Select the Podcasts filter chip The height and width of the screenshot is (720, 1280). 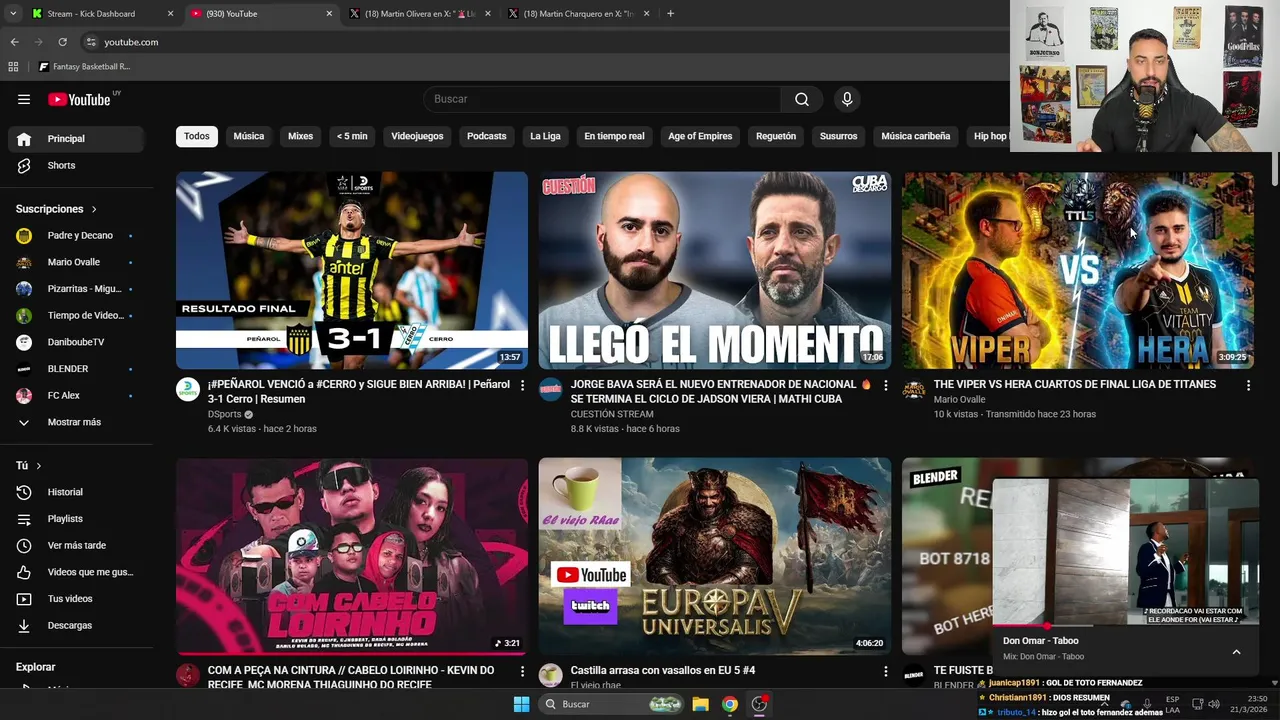tap(487, 136)
